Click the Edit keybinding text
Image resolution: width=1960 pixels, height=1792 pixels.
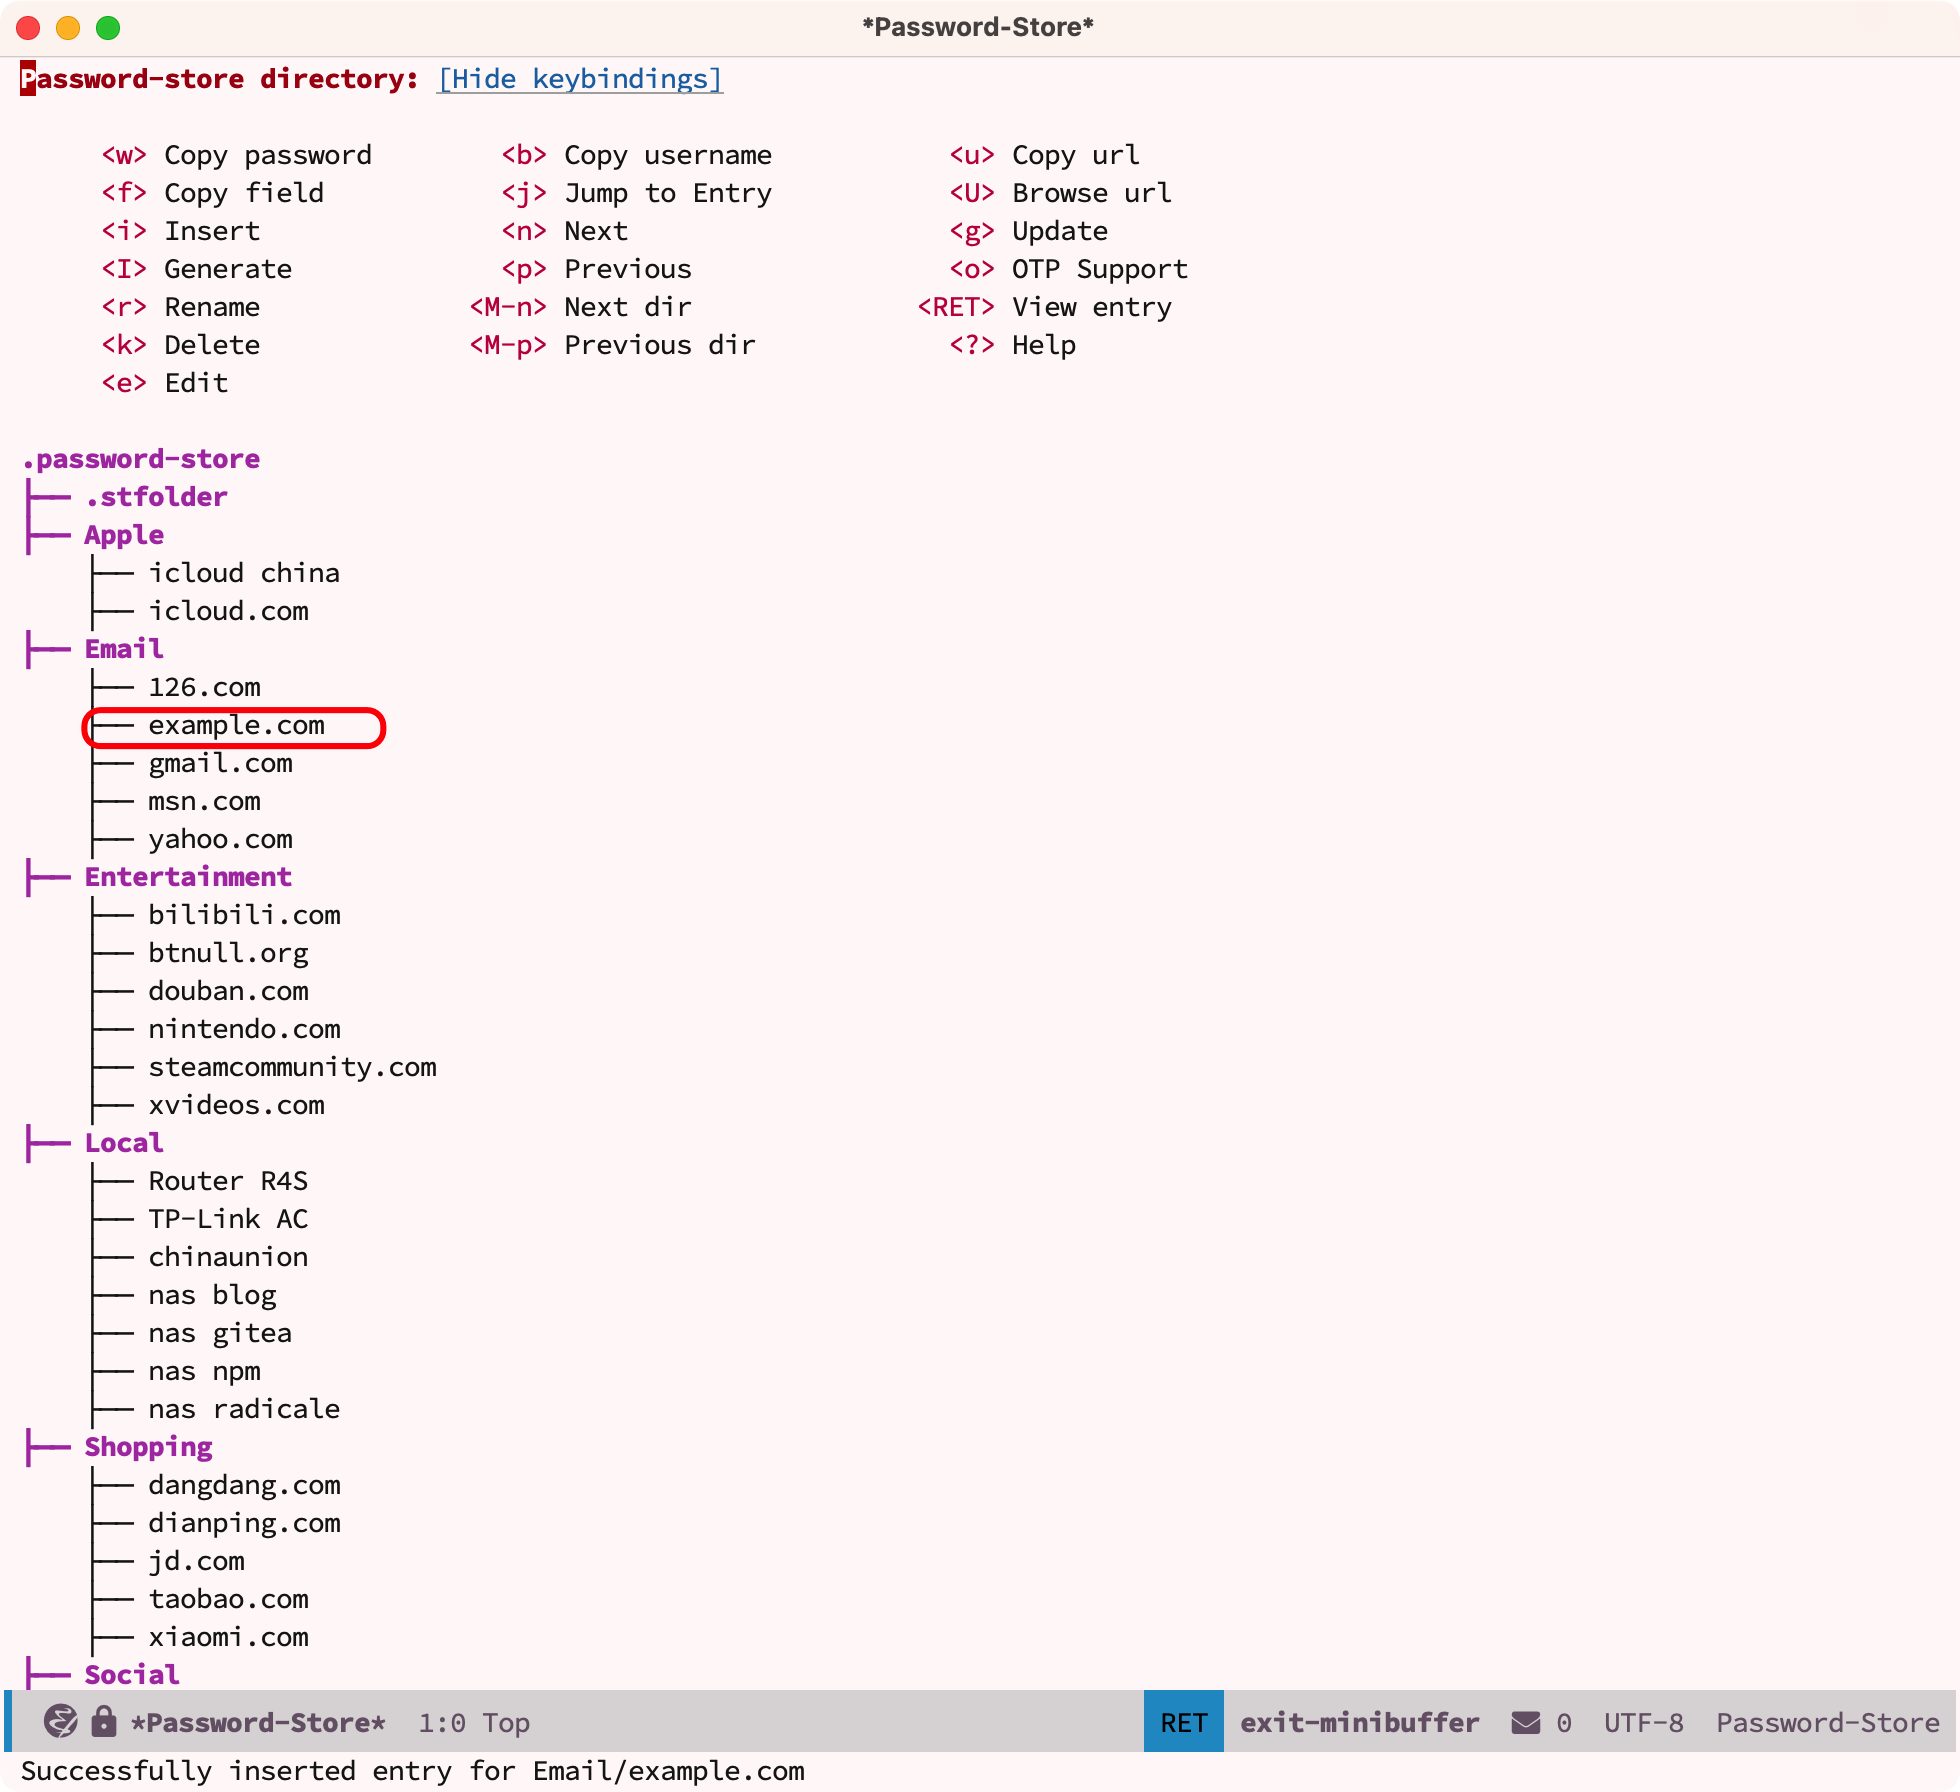(196, 383)
